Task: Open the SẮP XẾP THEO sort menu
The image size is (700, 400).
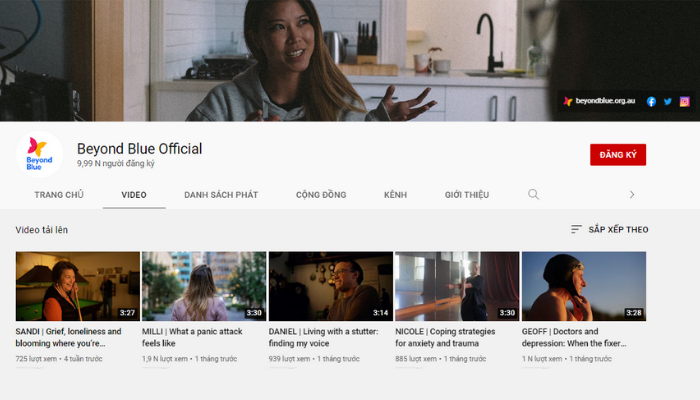Action: 609,229
